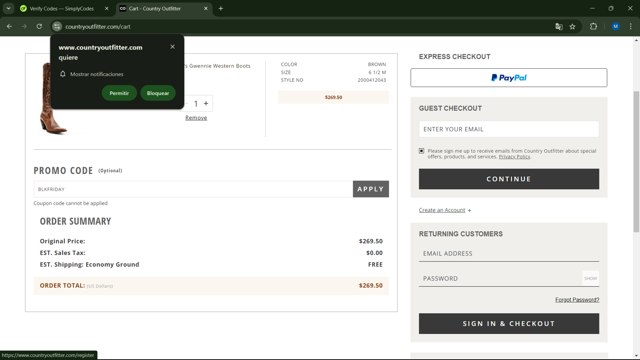Image resolution: width=640 pixels, height=360 pixels.
Task: Go forward to the next page
Action: 24,27
